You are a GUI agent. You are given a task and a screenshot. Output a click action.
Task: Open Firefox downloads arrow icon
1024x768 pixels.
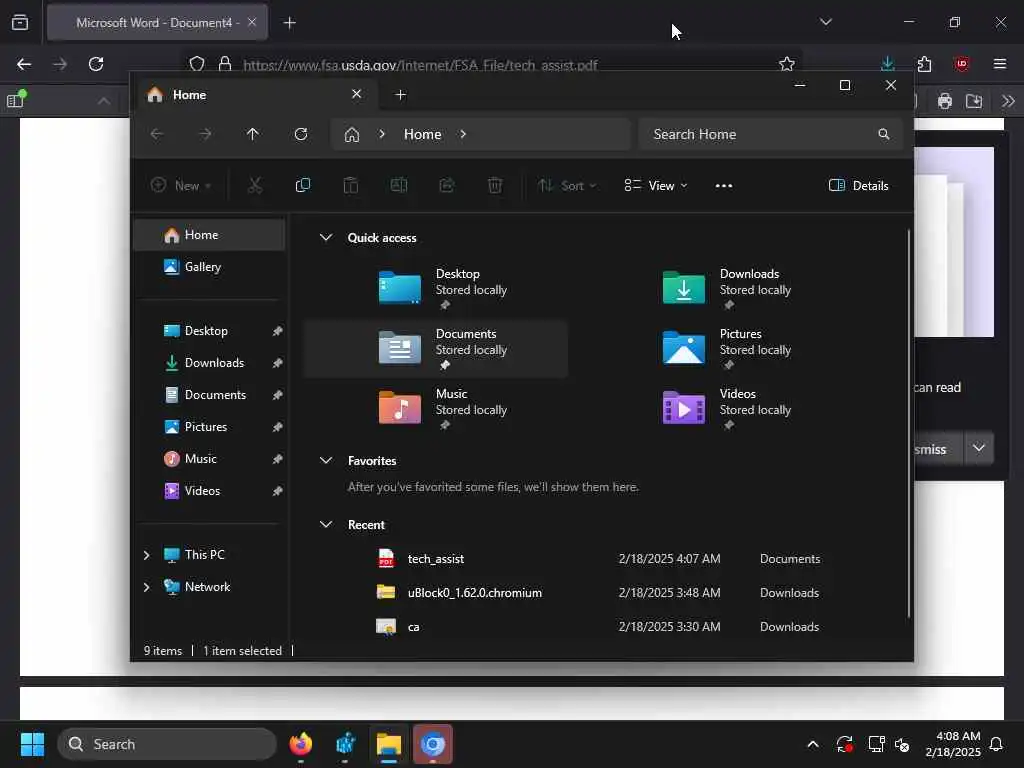point(888,63)
